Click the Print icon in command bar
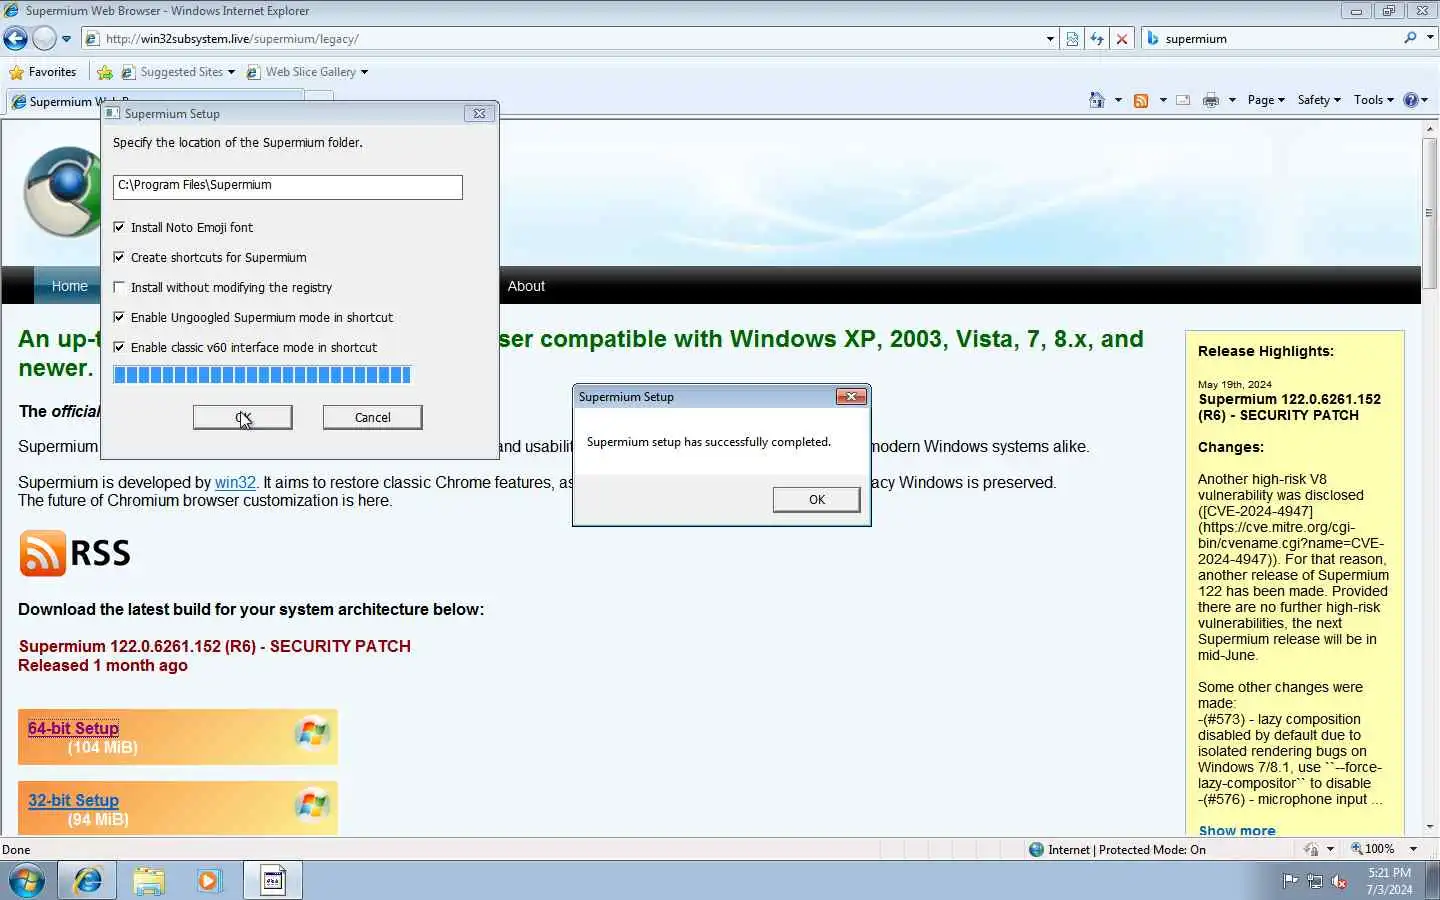The height and width of the screenshot is (900, 1440). [x=1211, y=100]
